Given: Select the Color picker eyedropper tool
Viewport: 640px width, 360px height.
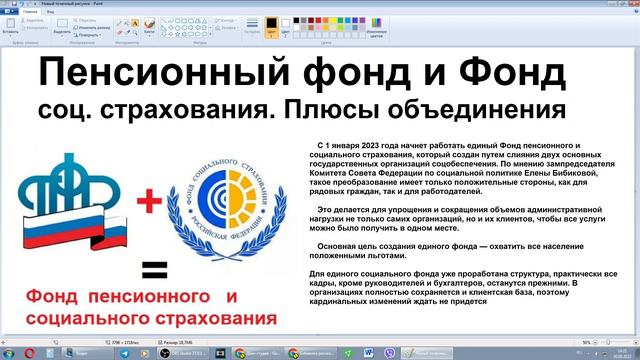Looking at the screenshot, I should 127,32.
